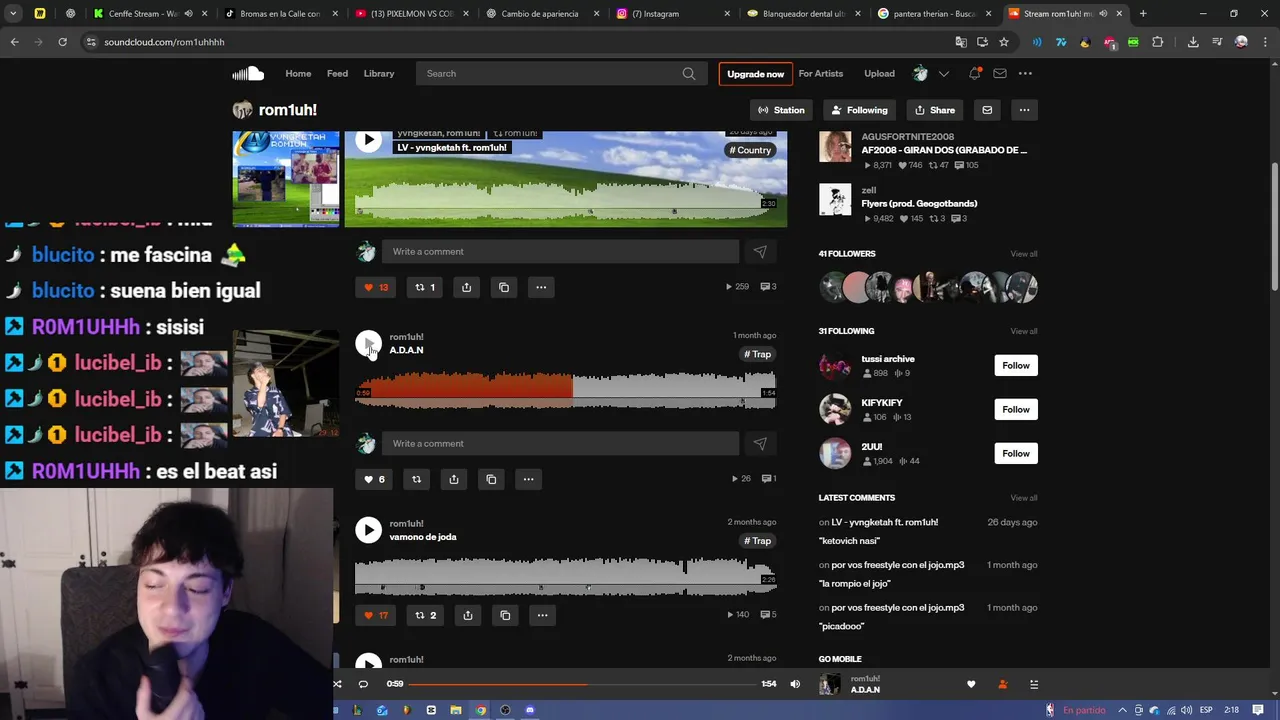Play the vamono de joda track

pos(369,530)
